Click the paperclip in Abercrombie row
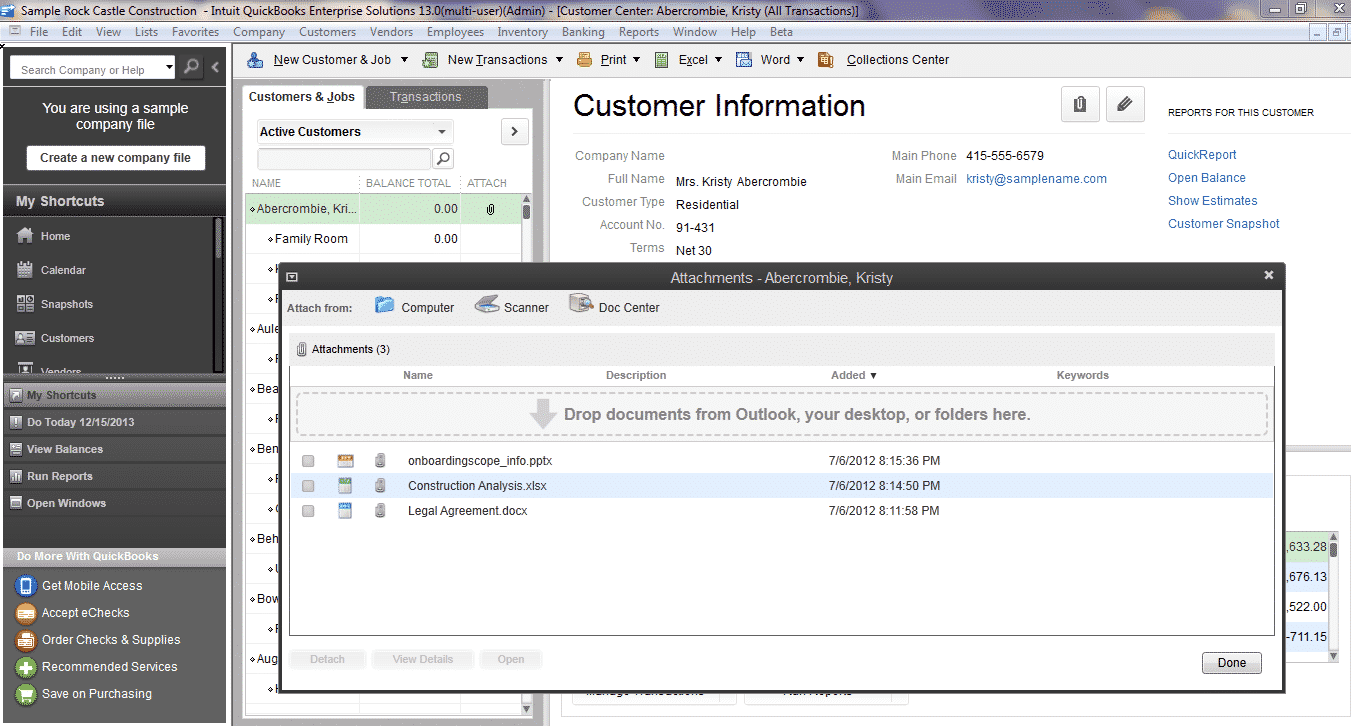 [x=491, y=209]
